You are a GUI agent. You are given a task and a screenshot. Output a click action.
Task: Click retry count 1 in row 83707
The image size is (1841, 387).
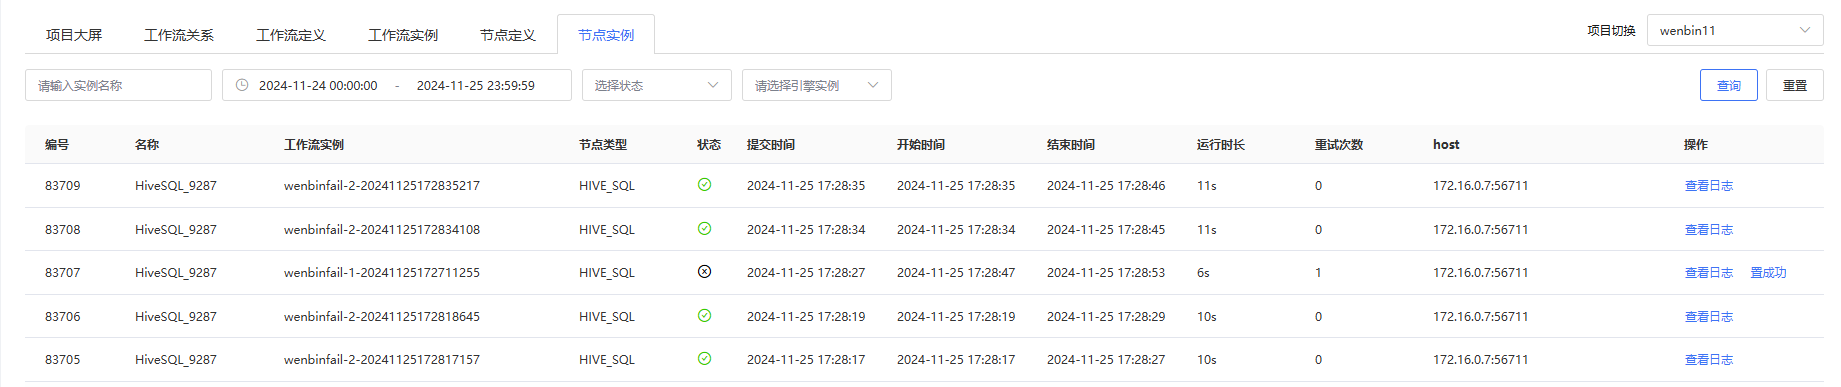(1318, 273)
